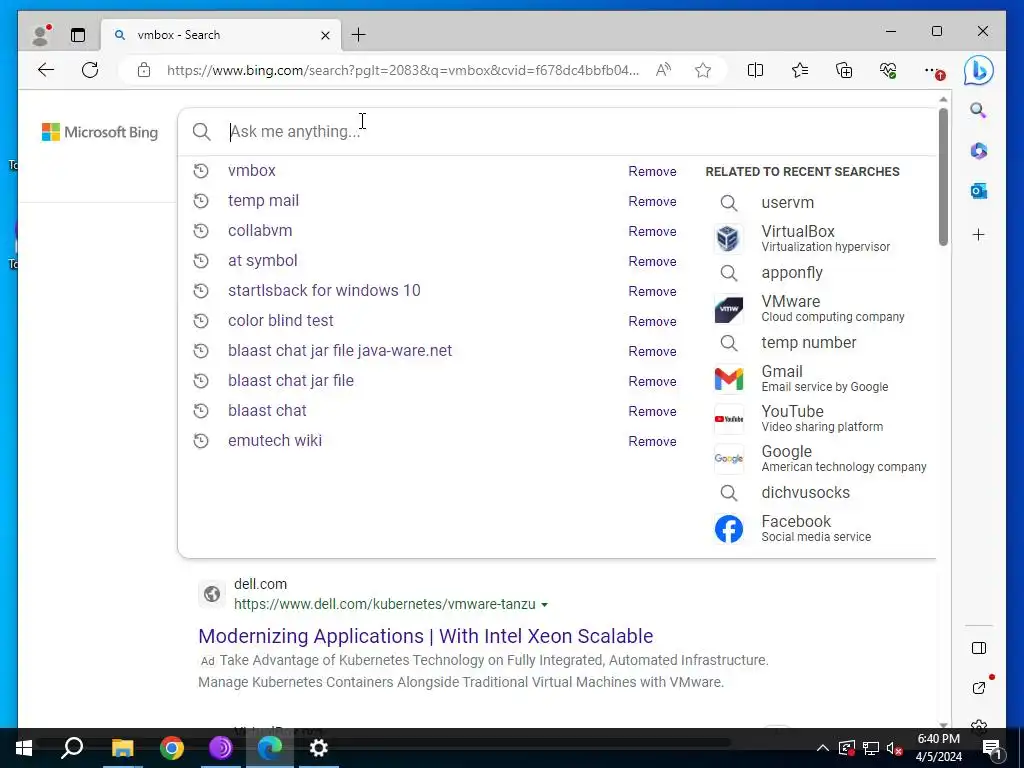Open Tor Browser from taskbar
1024x768 pixels.
click(221, 748)
